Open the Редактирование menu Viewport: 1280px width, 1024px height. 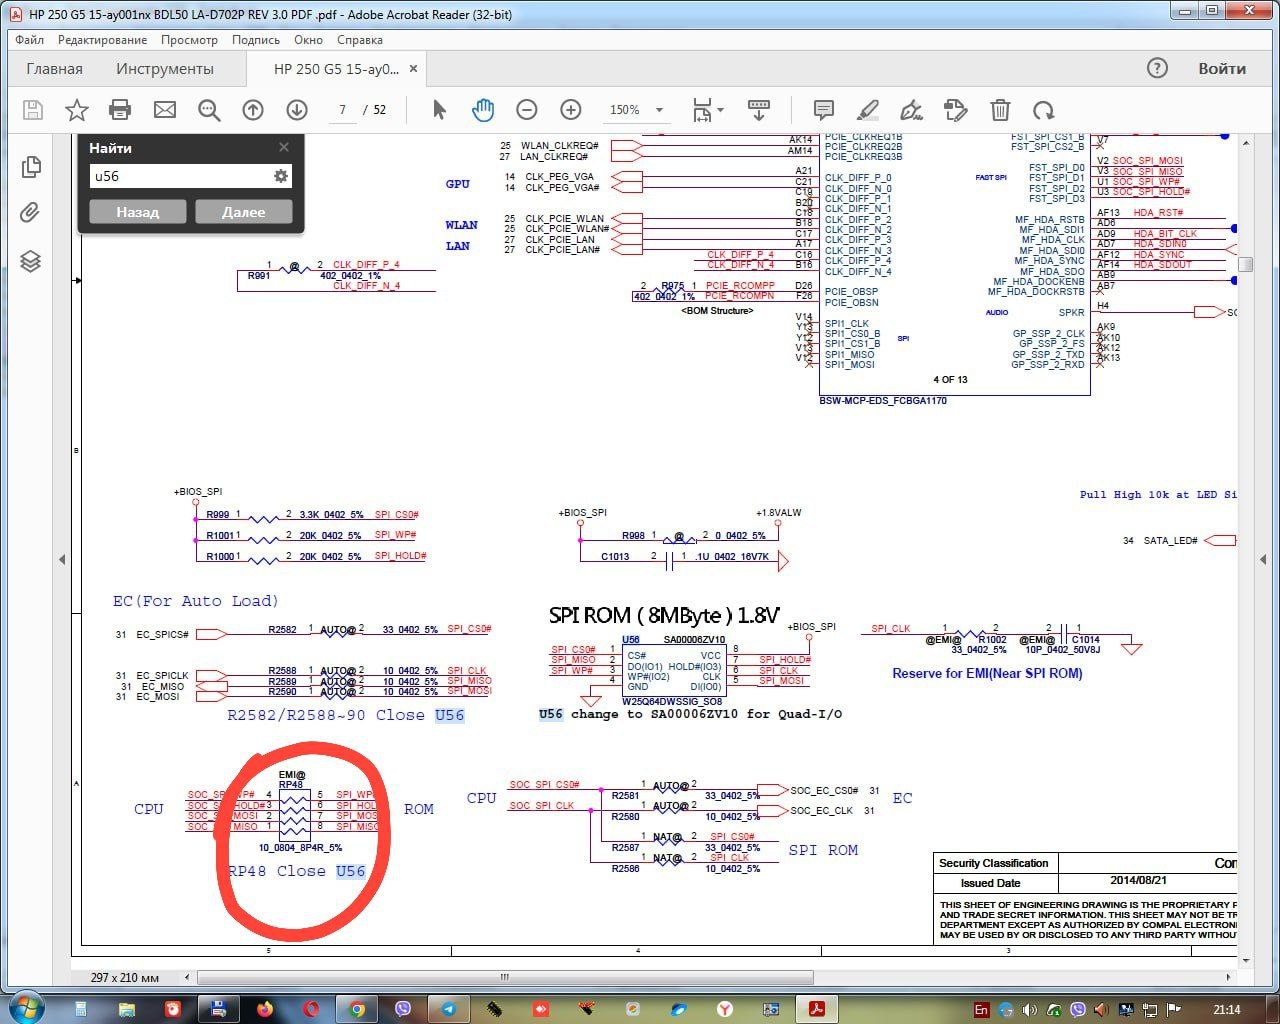102,40
